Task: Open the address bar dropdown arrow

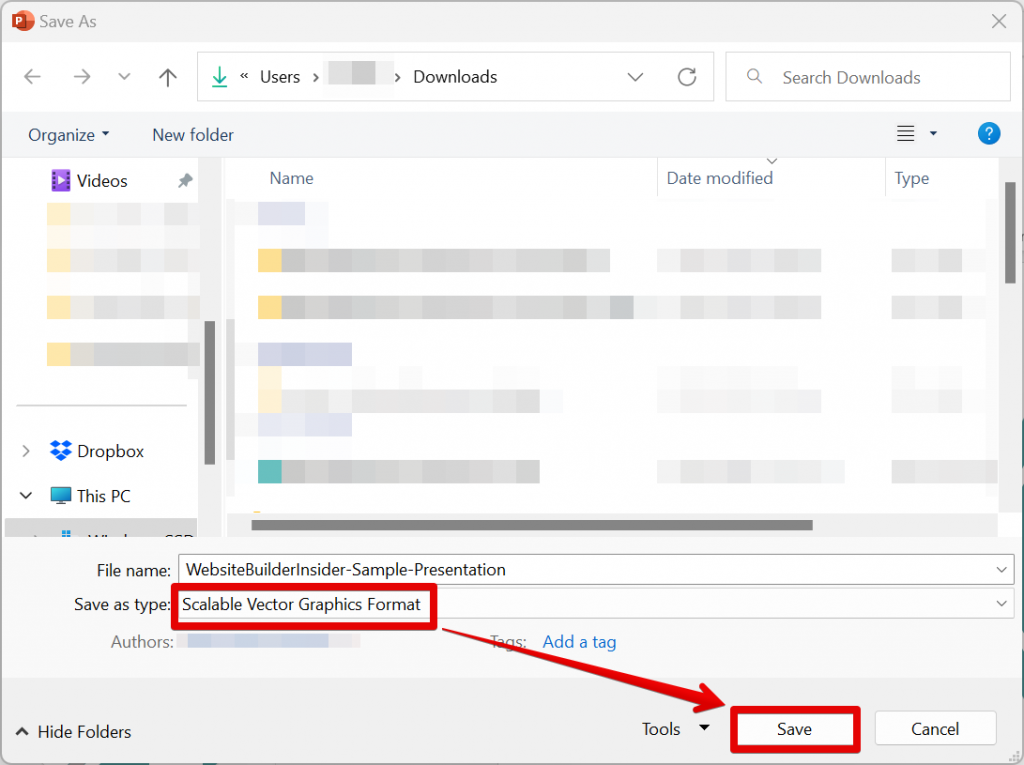Action: 635,76
